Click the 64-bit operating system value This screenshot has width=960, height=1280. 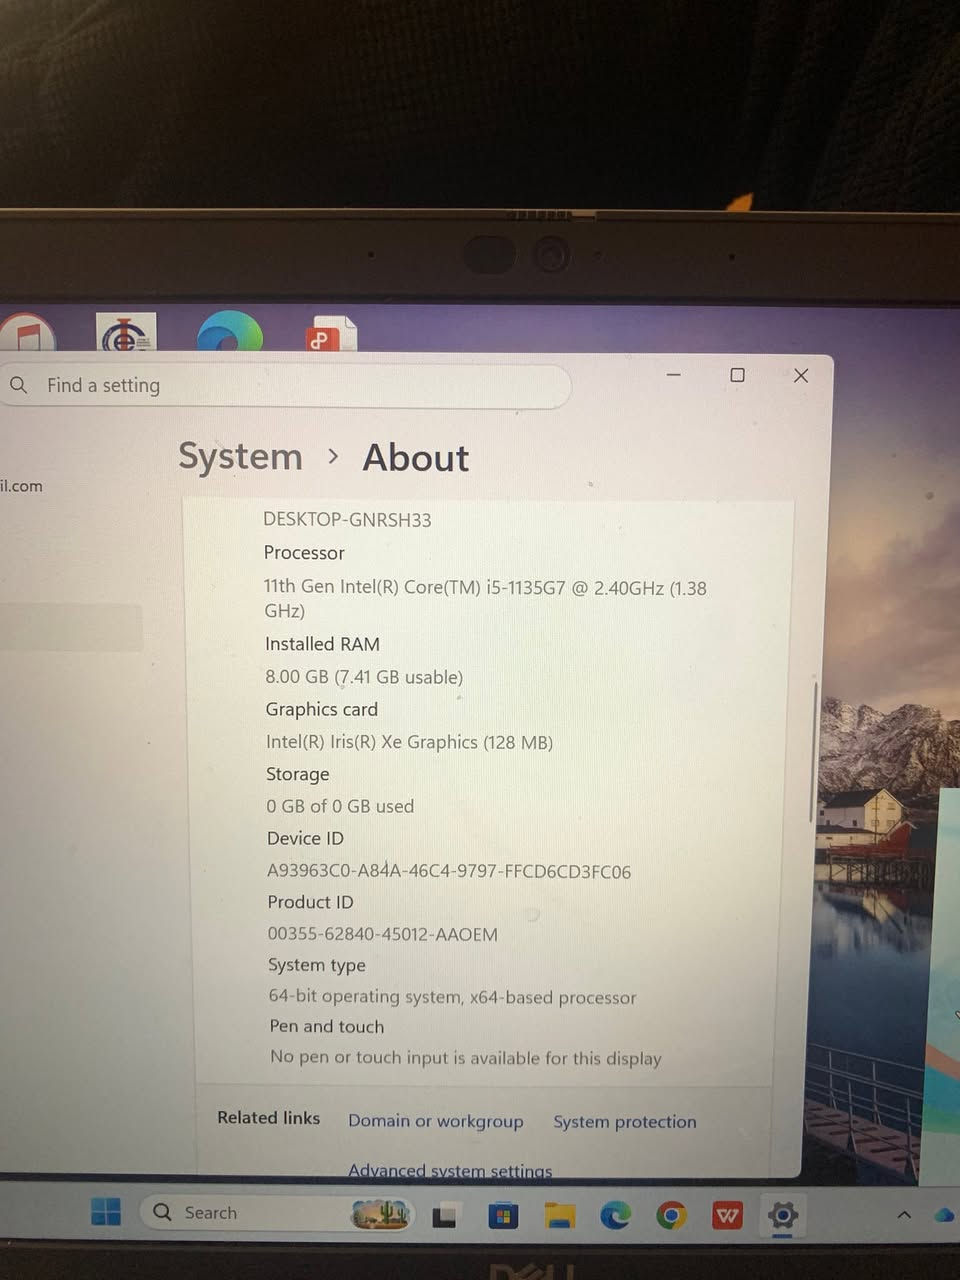click(452, 997)
